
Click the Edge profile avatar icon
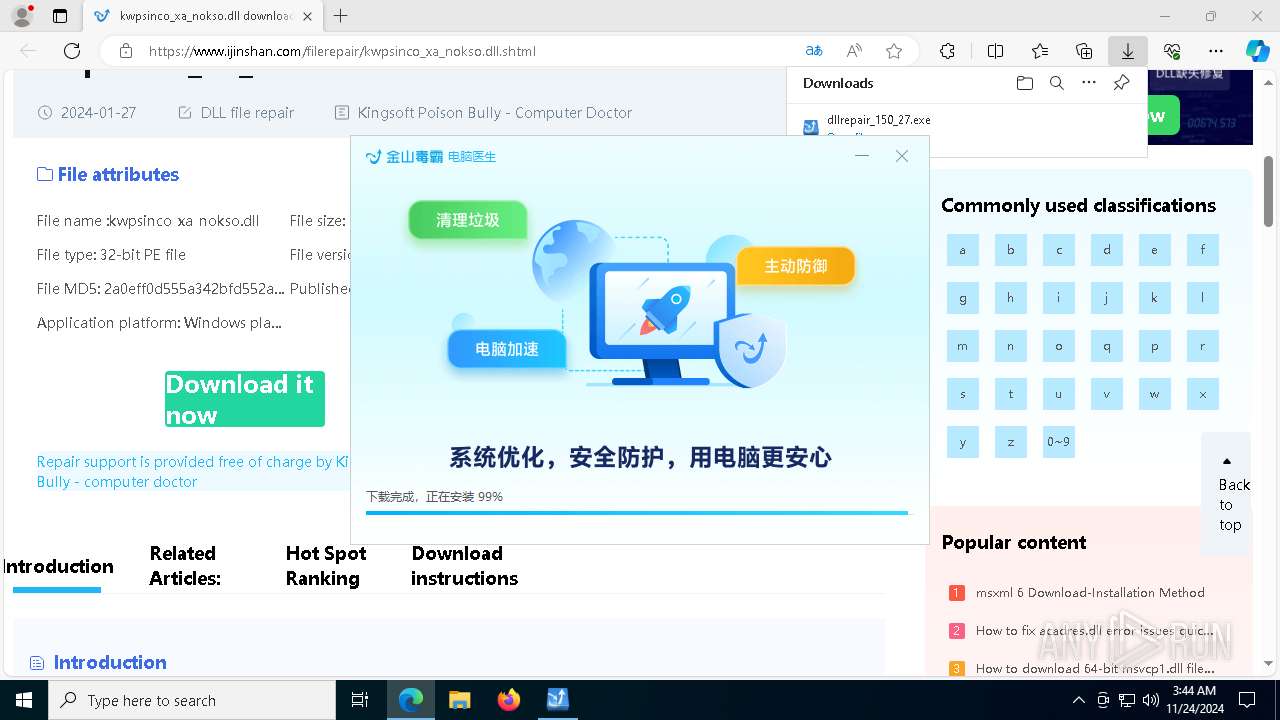pyautogui.click(x=21, y=16)
